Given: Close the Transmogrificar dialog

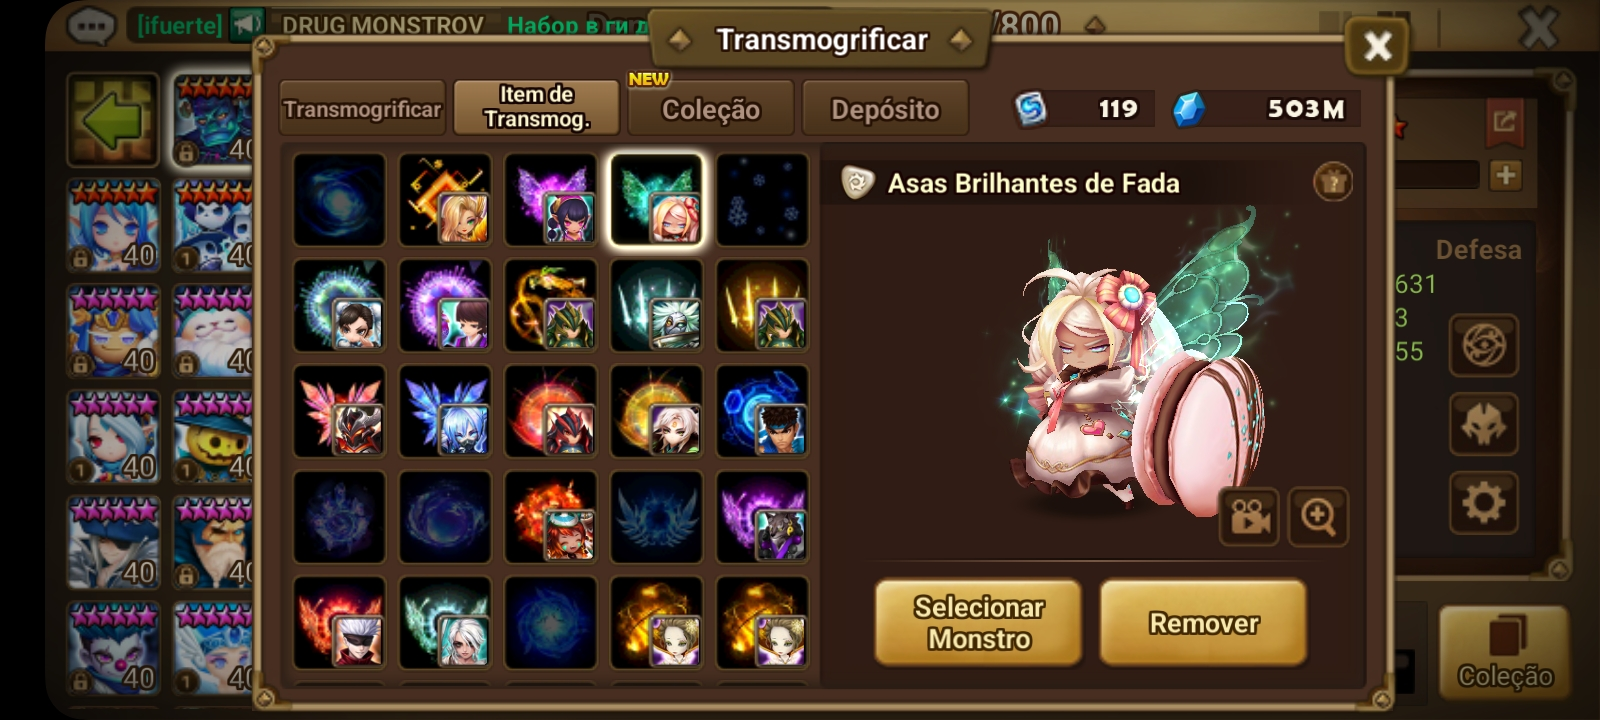Looking at the screenshot, I should (1377, 45).
